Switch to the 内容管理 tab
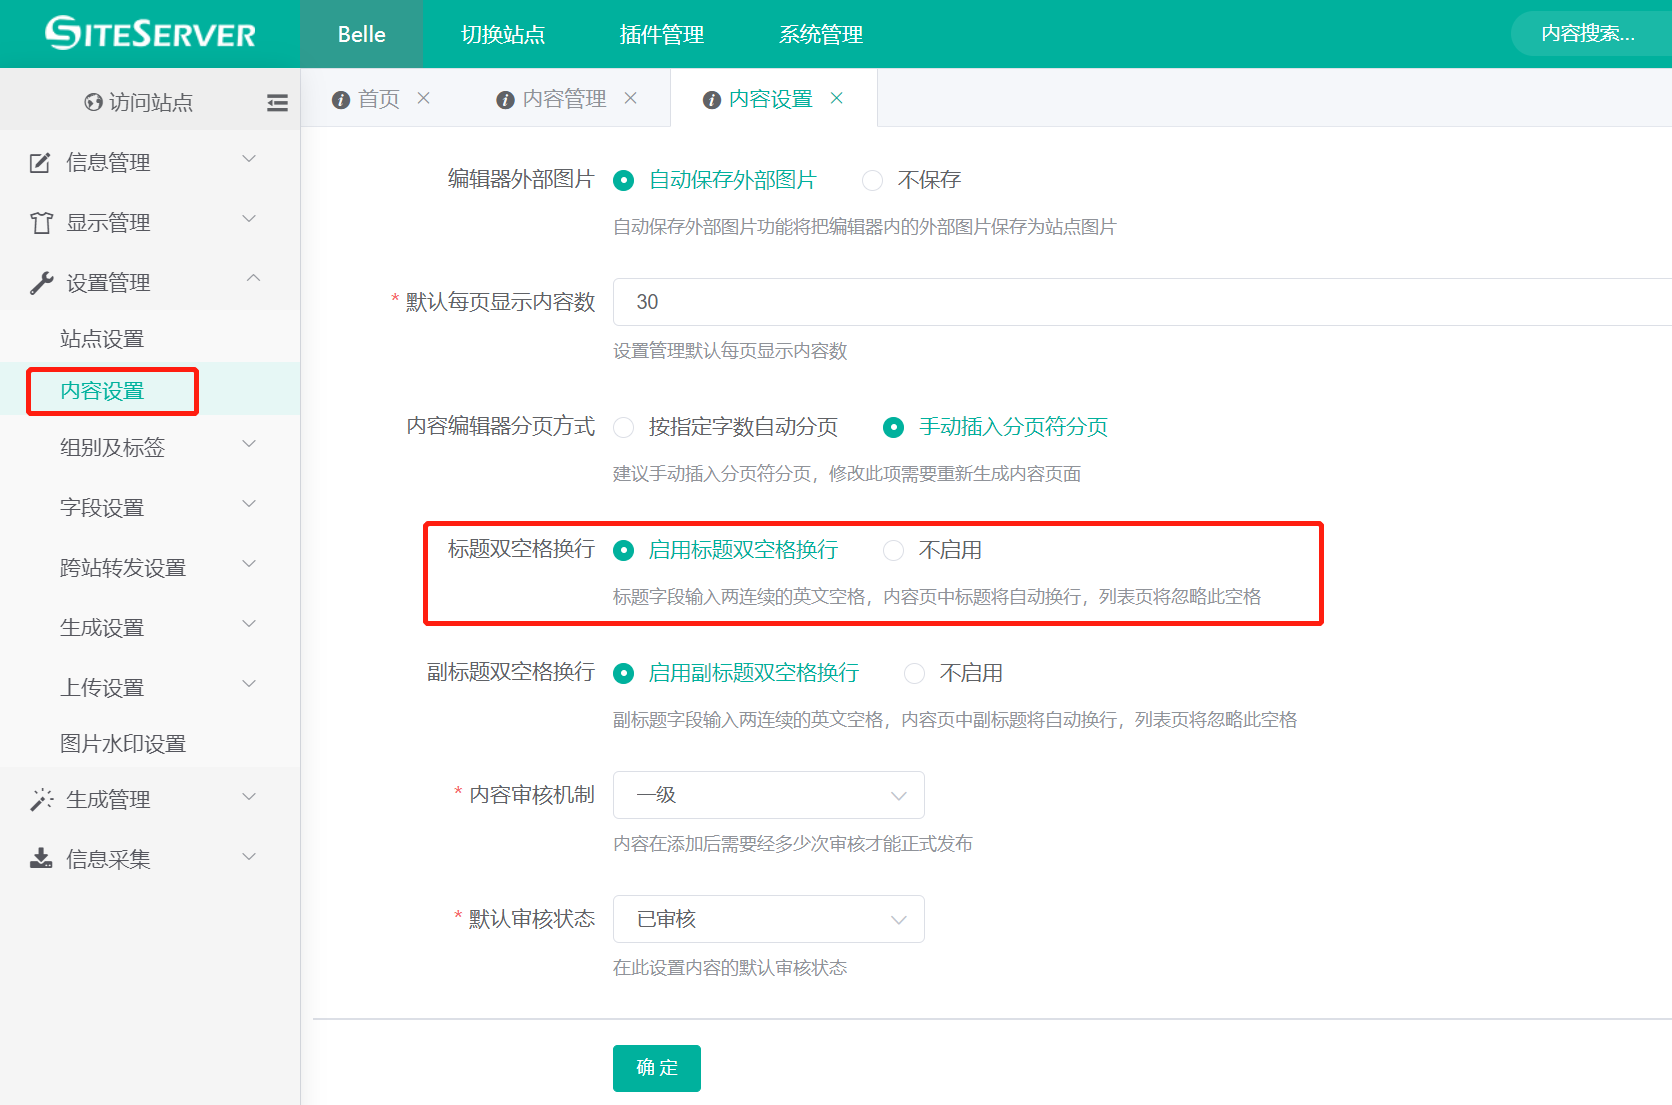Viewport: 1672px width, 1105px height. (563, 99)
